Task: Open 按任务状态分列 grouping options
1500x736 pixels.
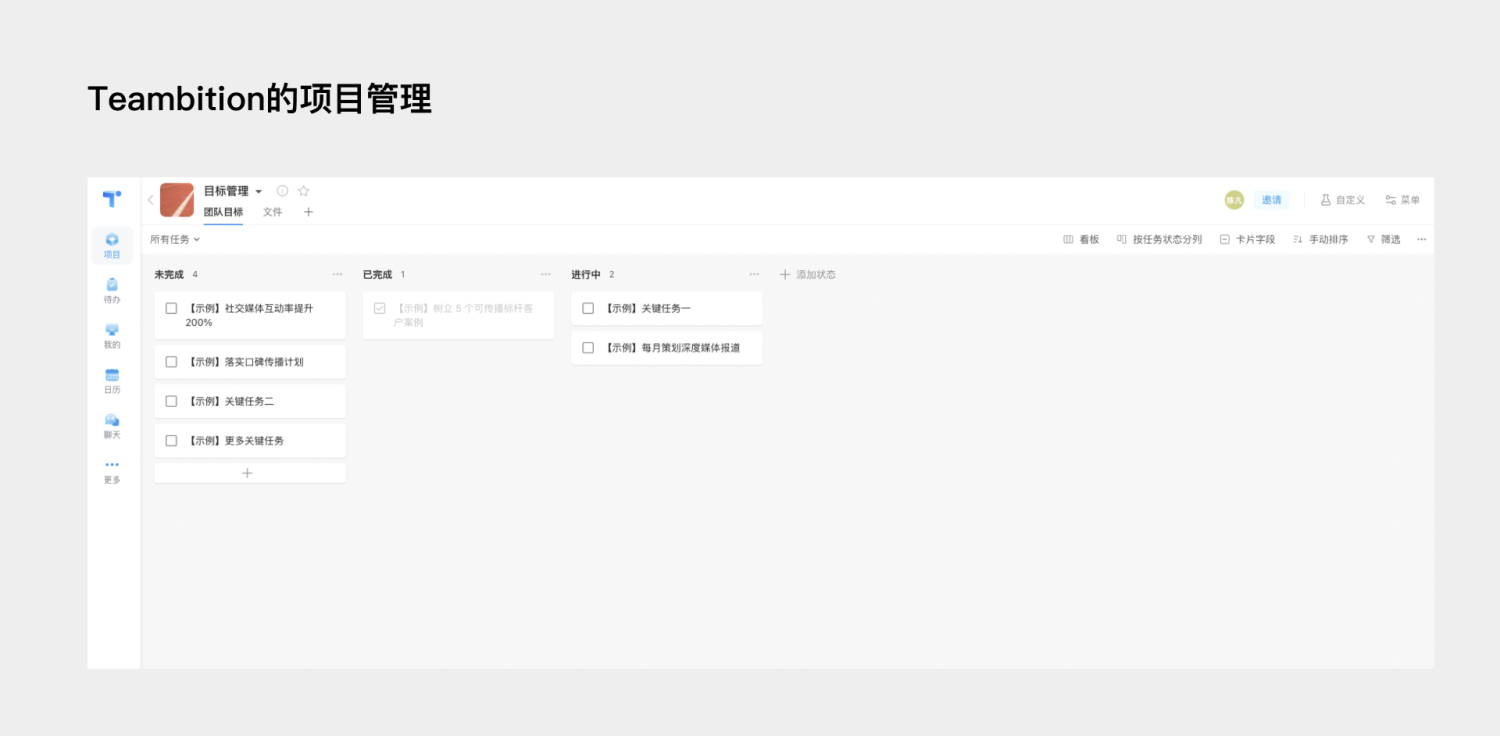Action: coord(1159,239)
